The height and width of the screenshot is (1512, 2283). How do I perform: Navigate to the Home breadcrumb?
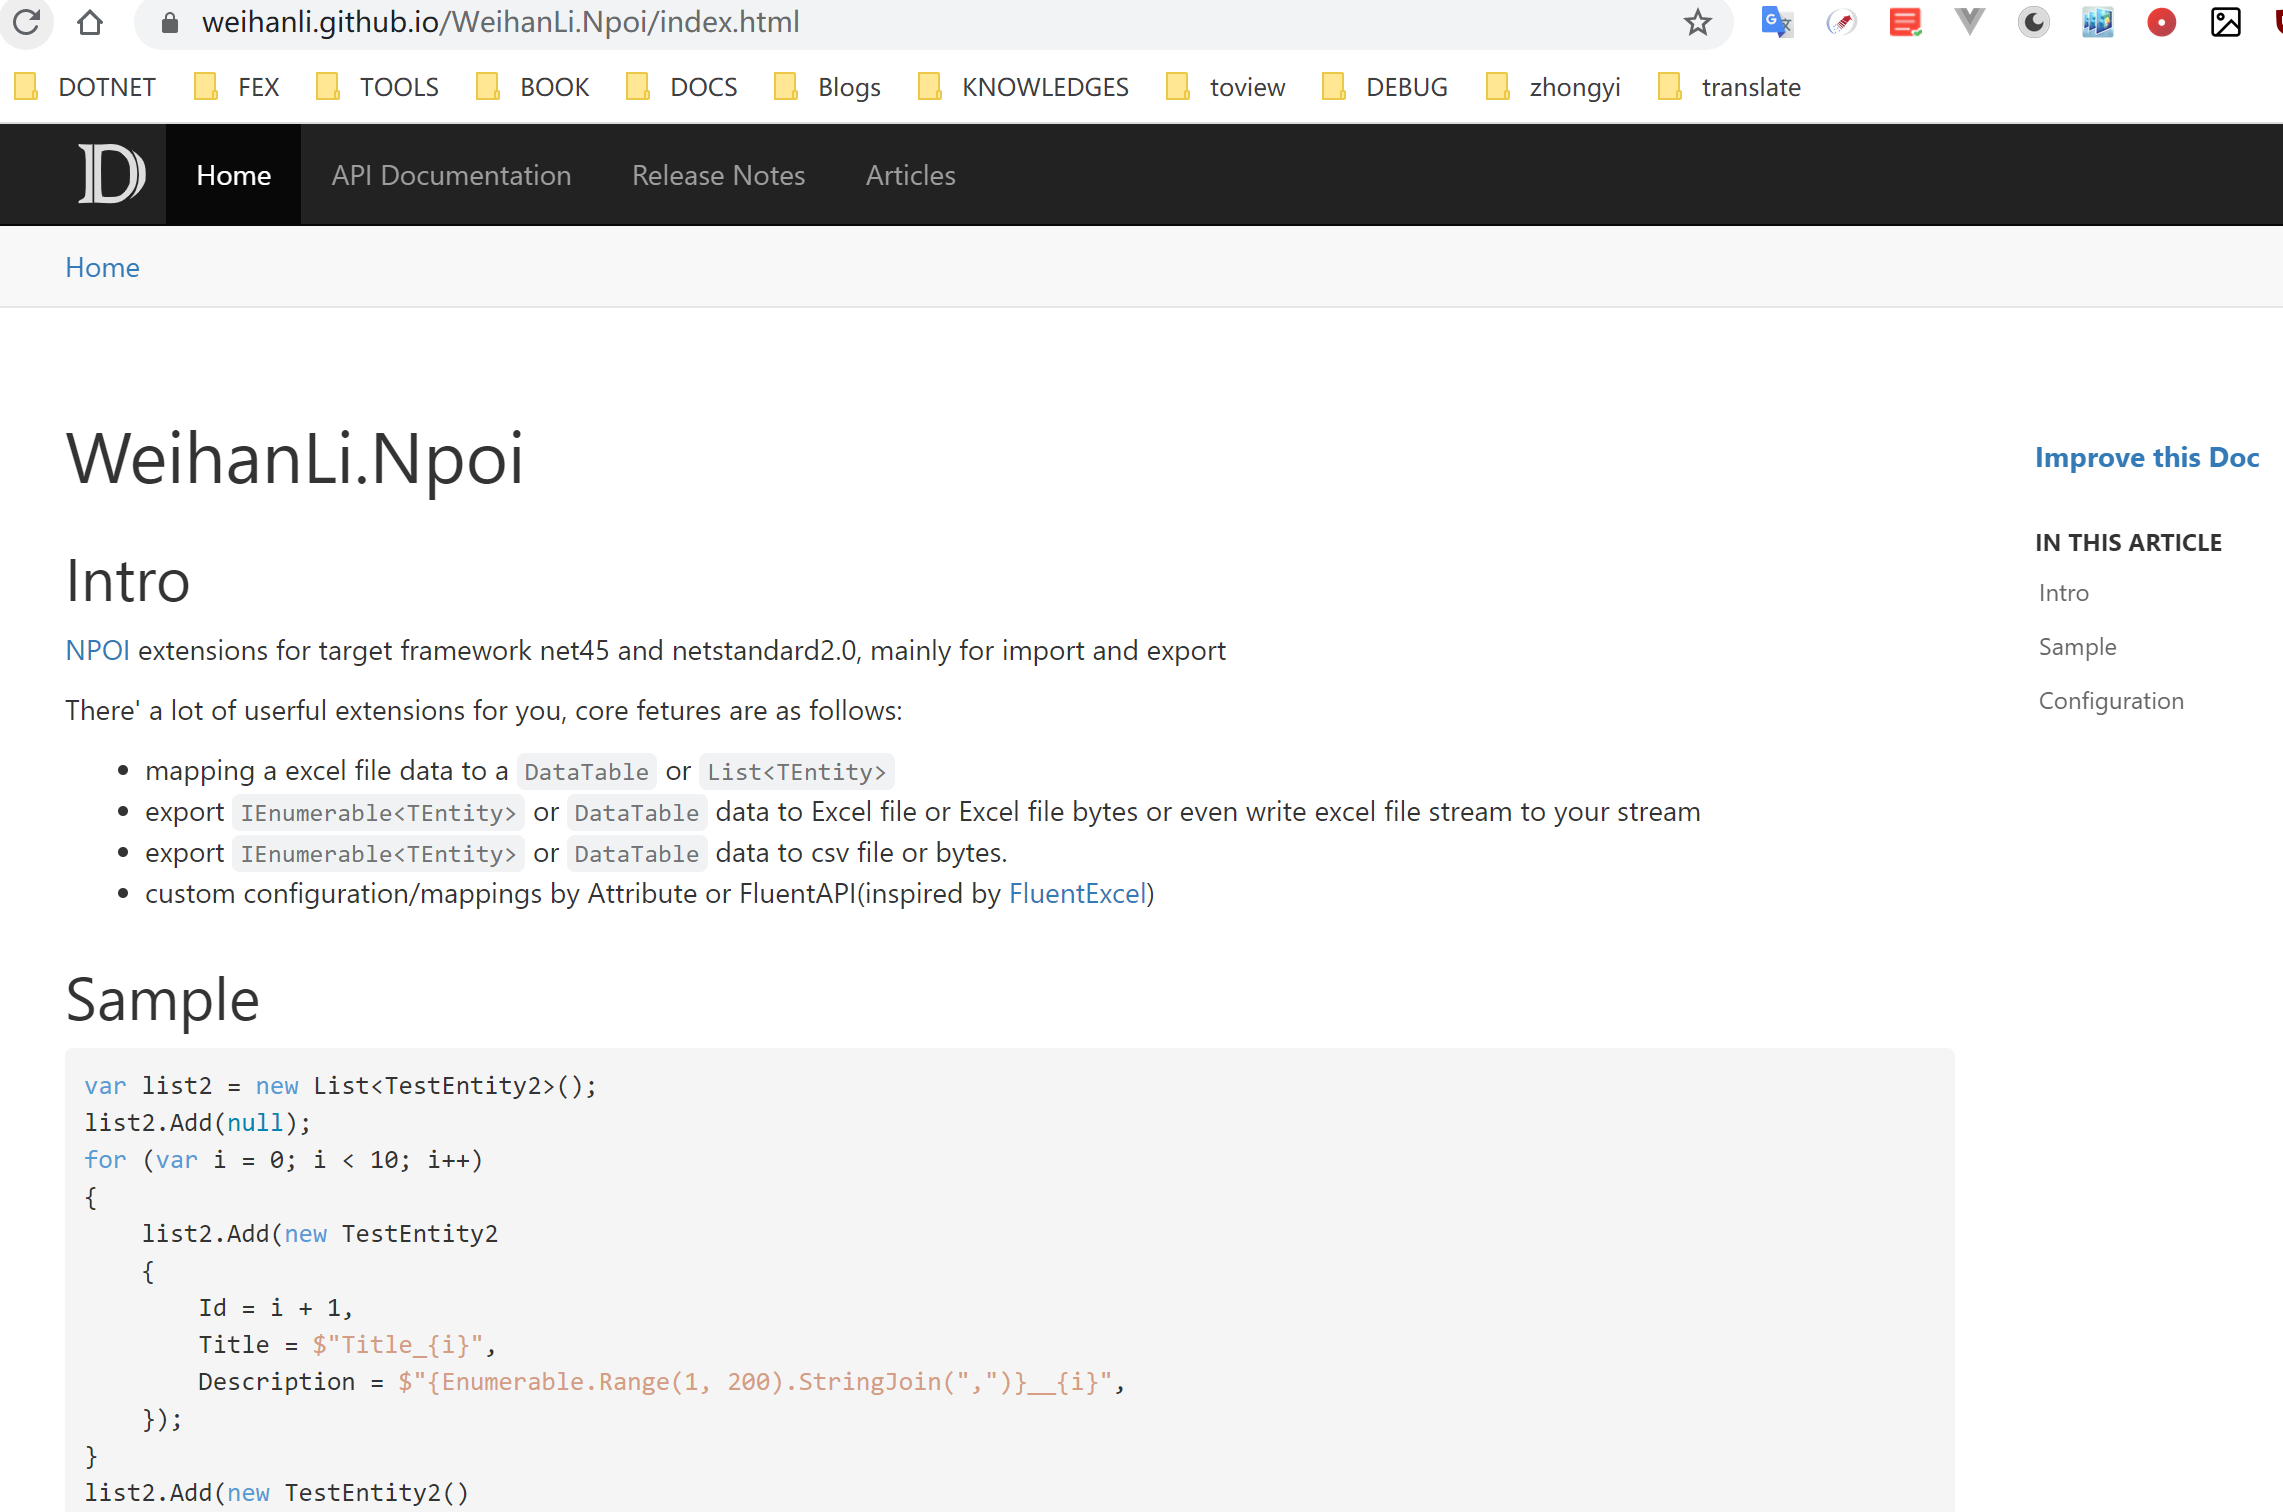tap(103, 267)
